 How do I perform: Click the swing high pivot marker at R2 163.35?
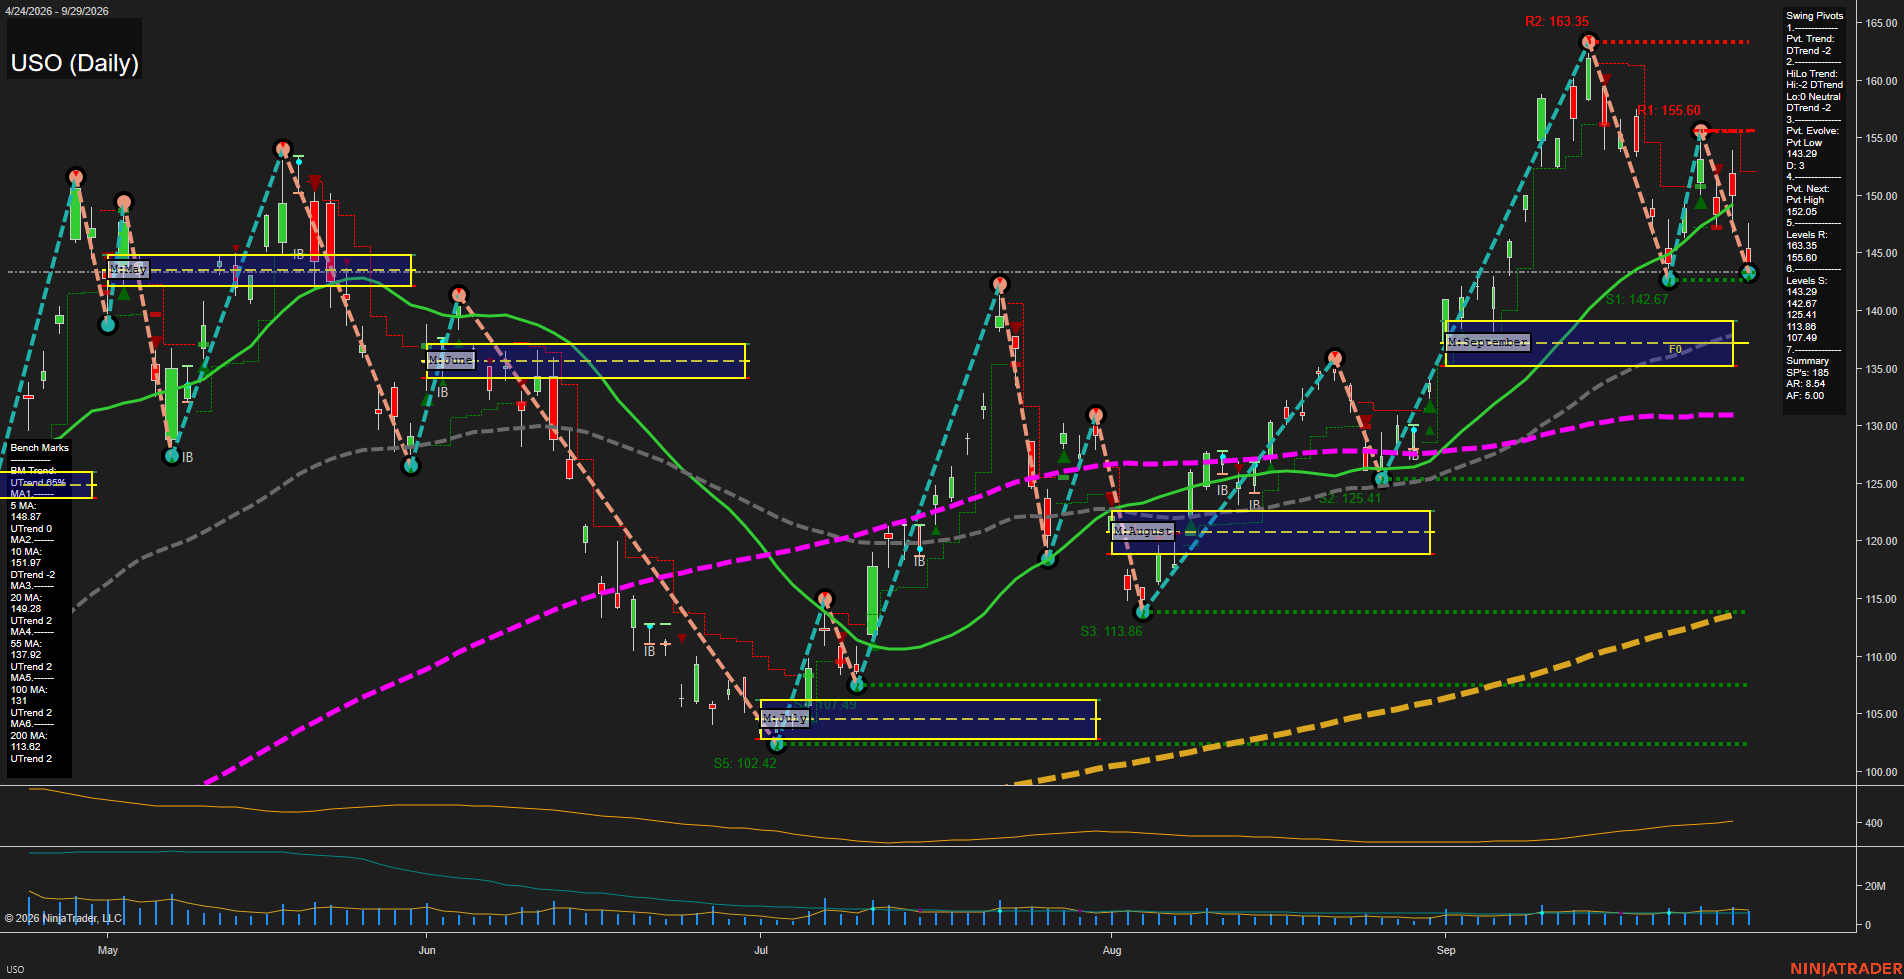pos(1588,42)
